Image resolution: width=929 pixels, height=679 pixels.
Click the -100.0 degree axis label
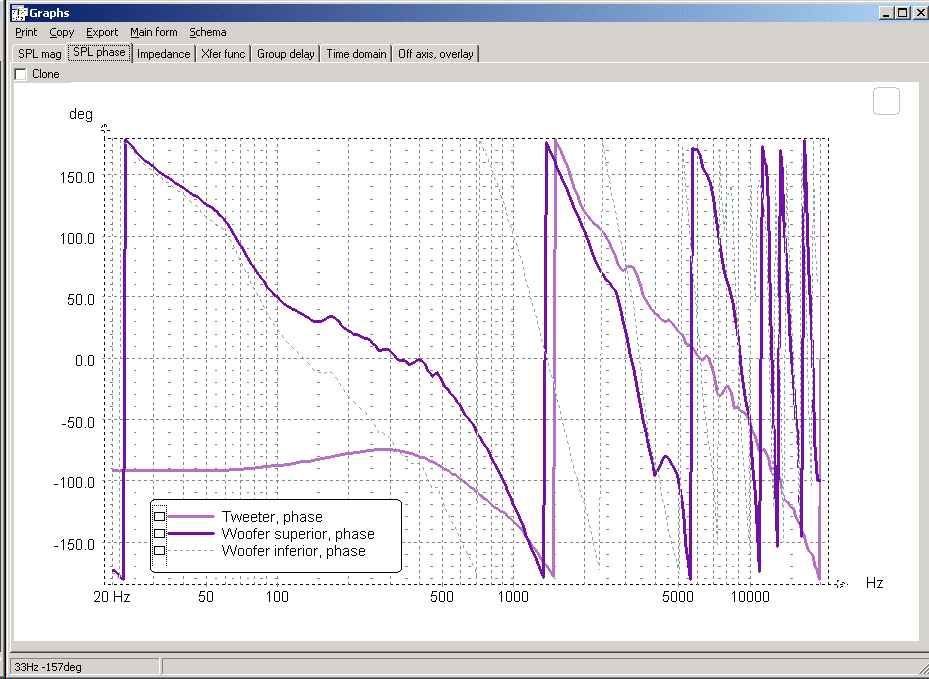[74, 483]
